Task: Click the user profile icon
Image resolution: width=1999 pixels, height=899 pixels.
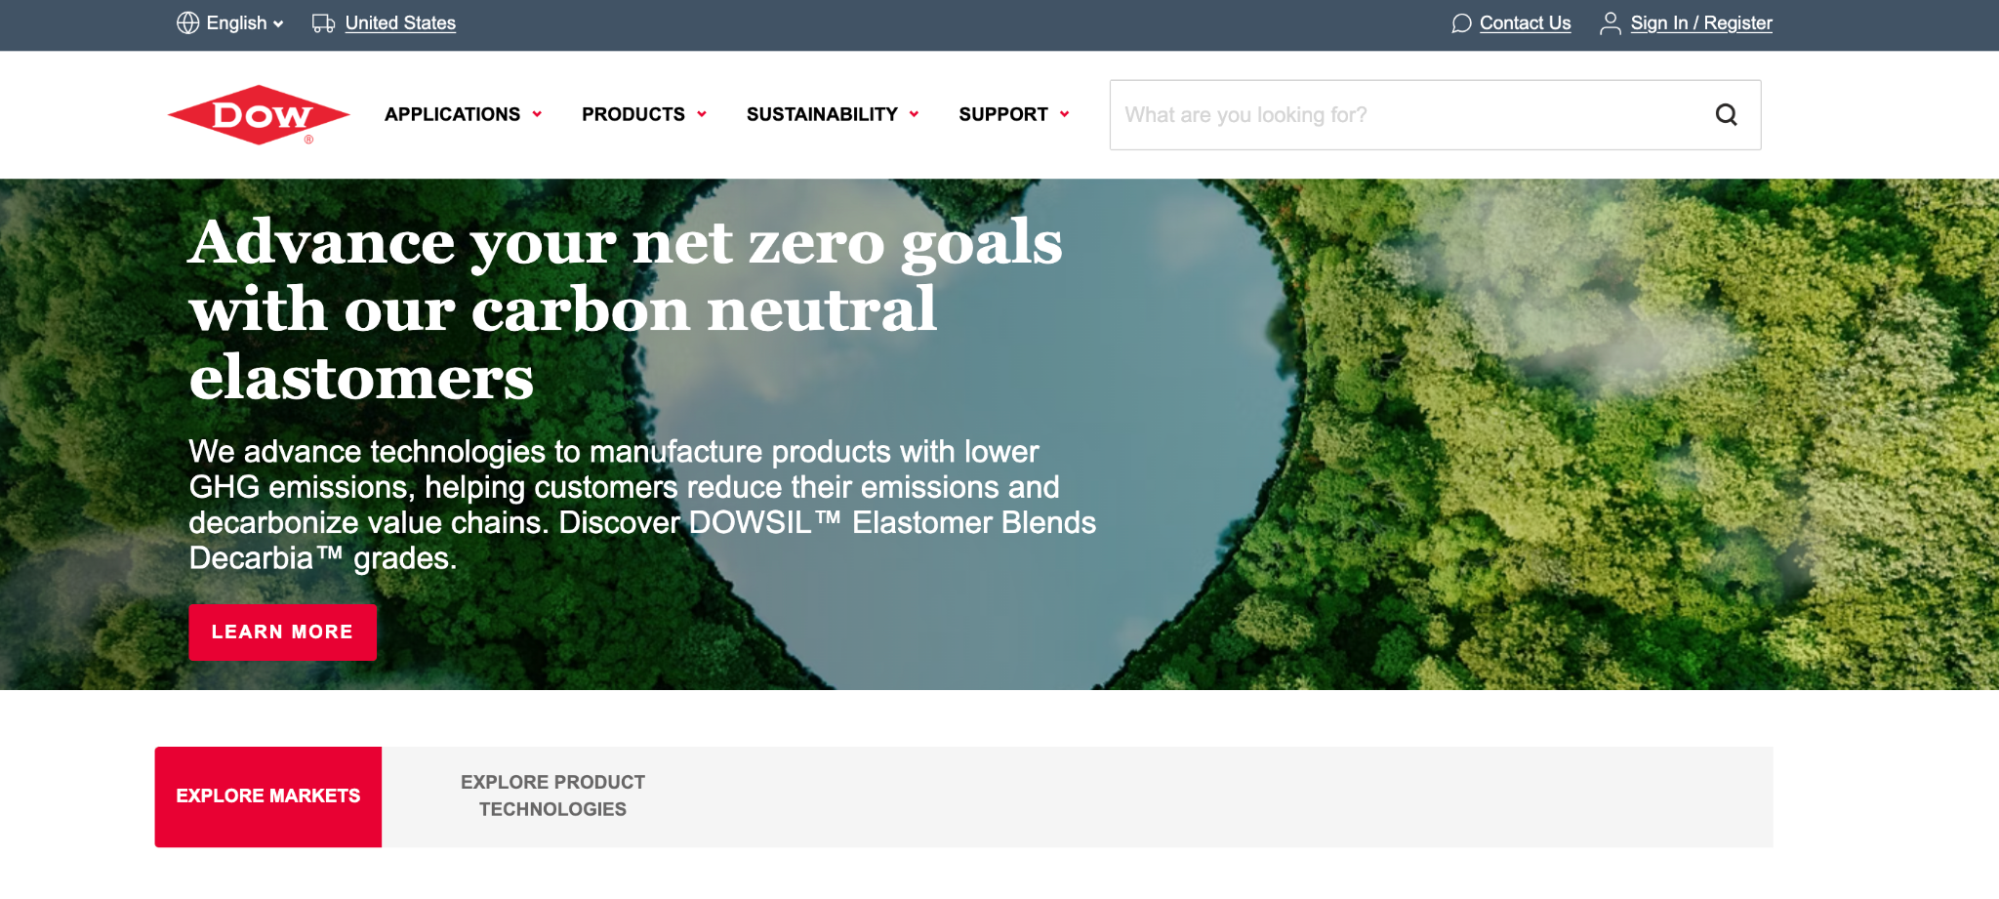Action: (x=1610, y=23)
